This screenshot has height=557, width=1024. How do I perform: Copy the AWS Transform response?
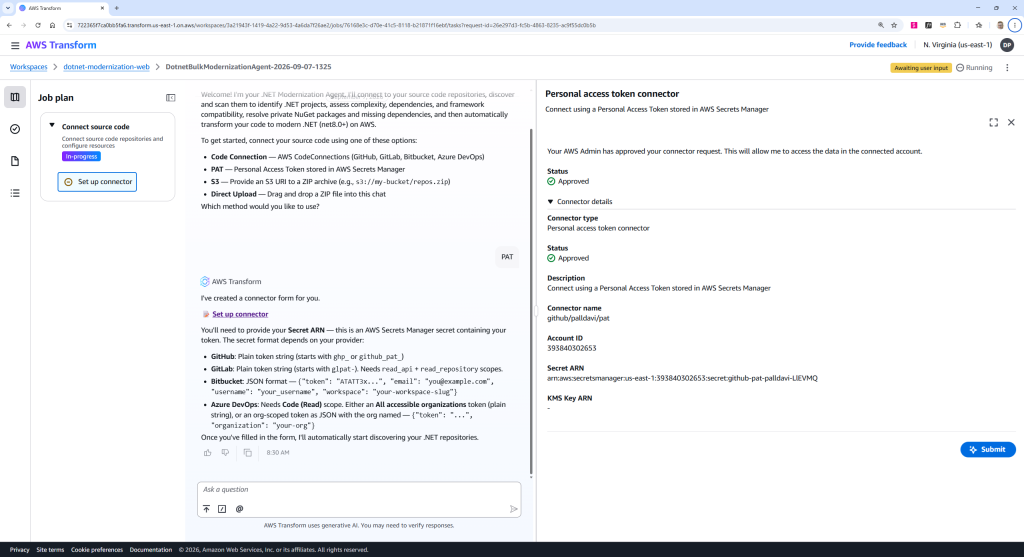248,453
